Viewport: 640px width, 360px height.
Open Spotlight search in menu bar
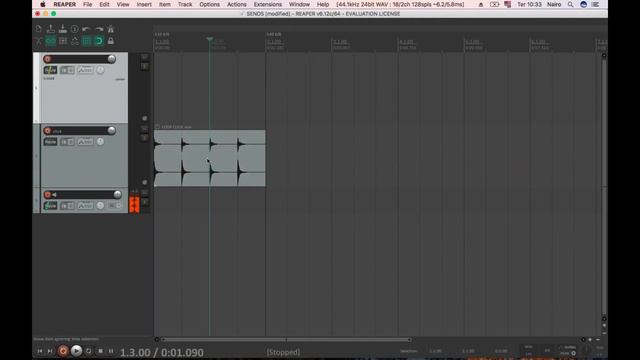tap(571, 4)
